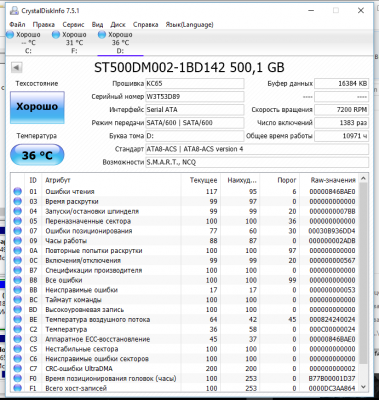Click status icon for 0A Повторные попытки раскрутки
Viewport: 379px width, 400px height.
[x=17, y=251]
